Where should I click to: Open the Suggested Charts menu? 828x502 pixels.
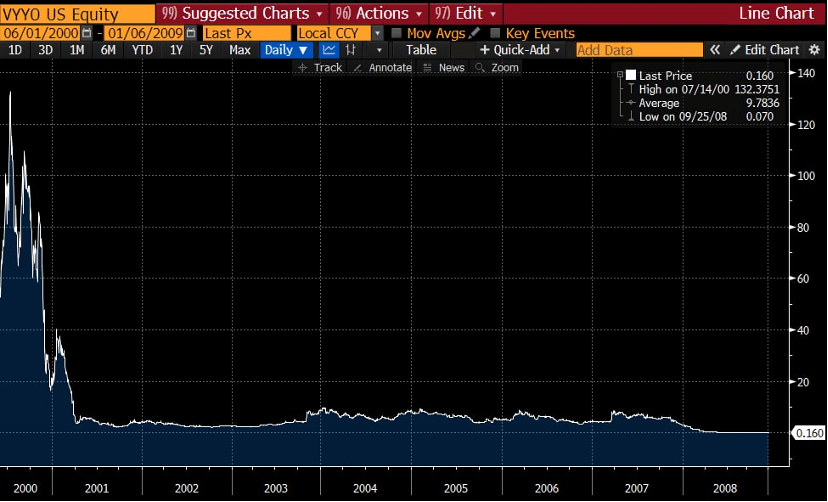coord(241,13)
